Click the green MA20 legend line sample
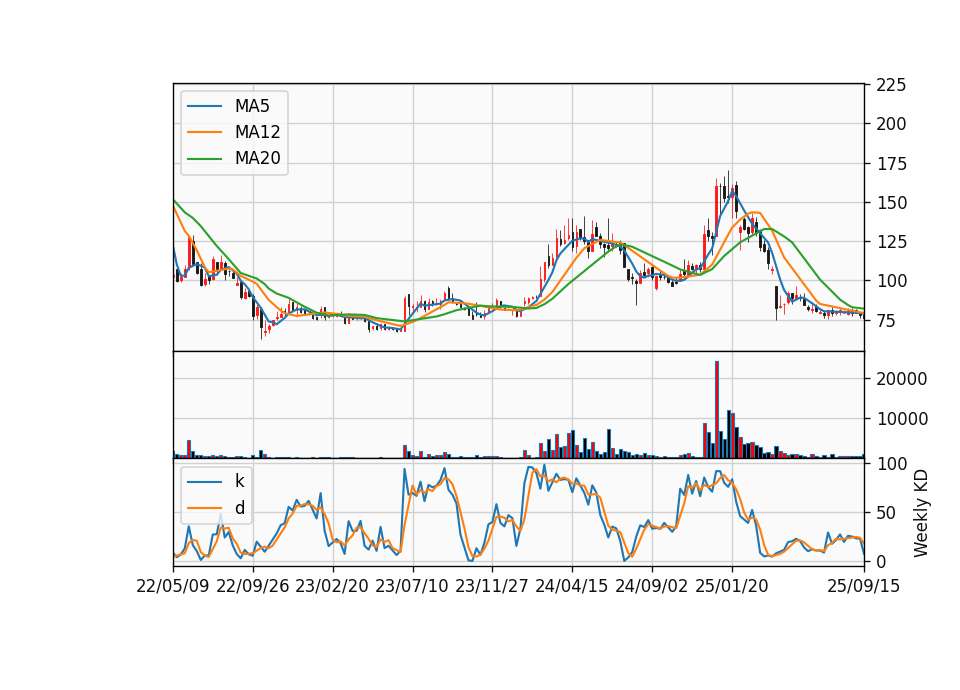This screenshot has width=960, height=690. click(x=204, y=159)
